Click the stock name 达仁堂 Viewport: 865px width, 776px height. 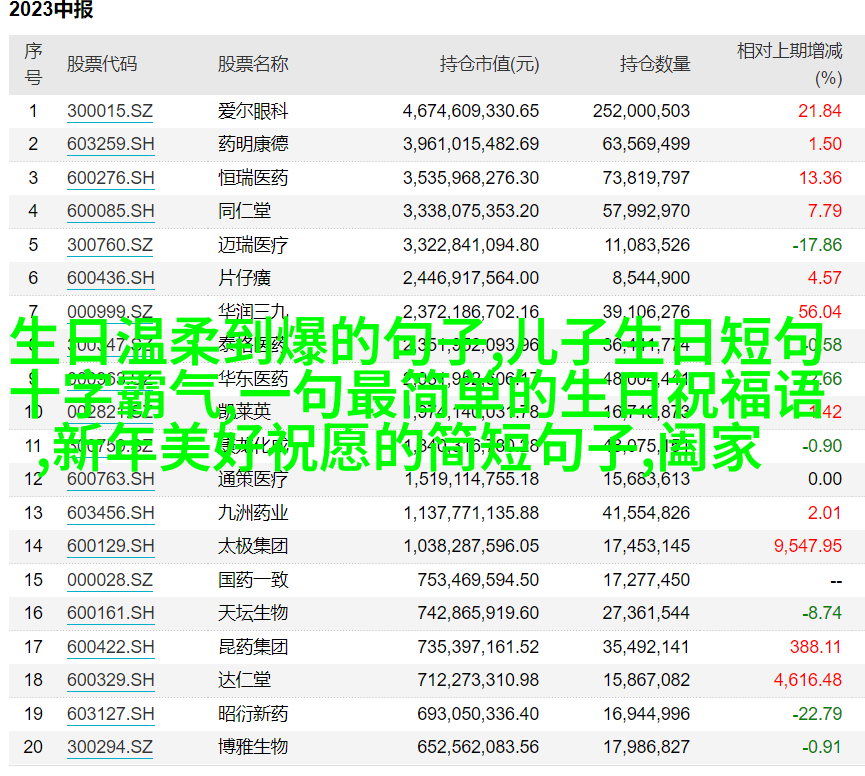(x=244, y=680)
